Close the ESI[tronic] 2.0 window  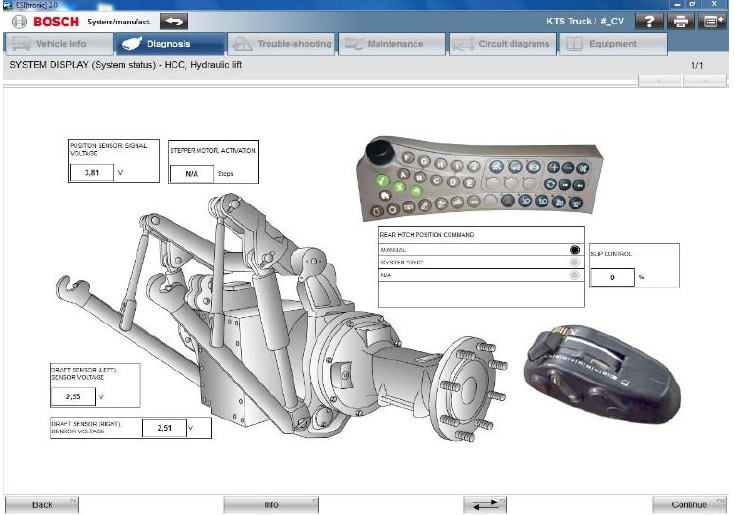(714, 4)
